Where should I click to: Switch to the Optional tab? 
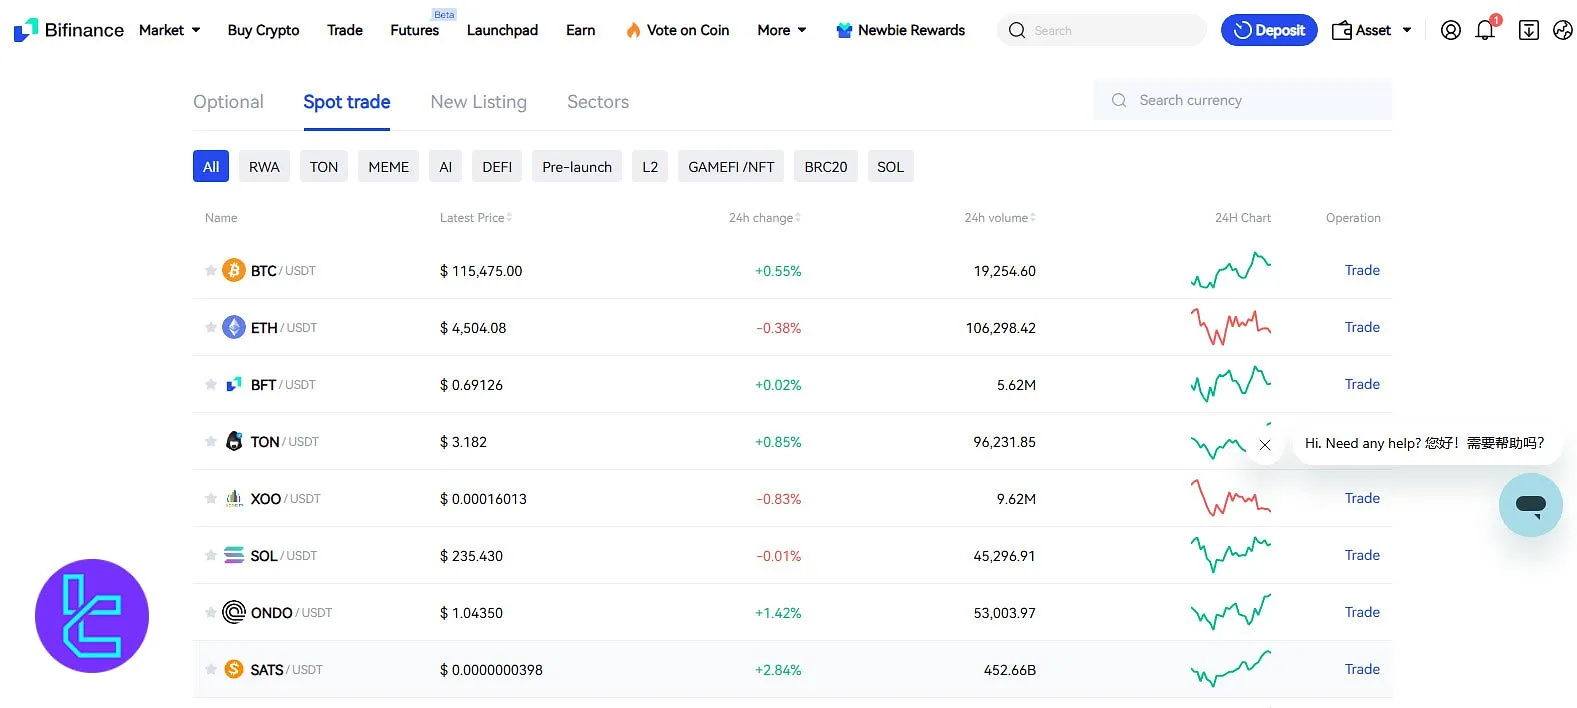click(x=228, y=102)
